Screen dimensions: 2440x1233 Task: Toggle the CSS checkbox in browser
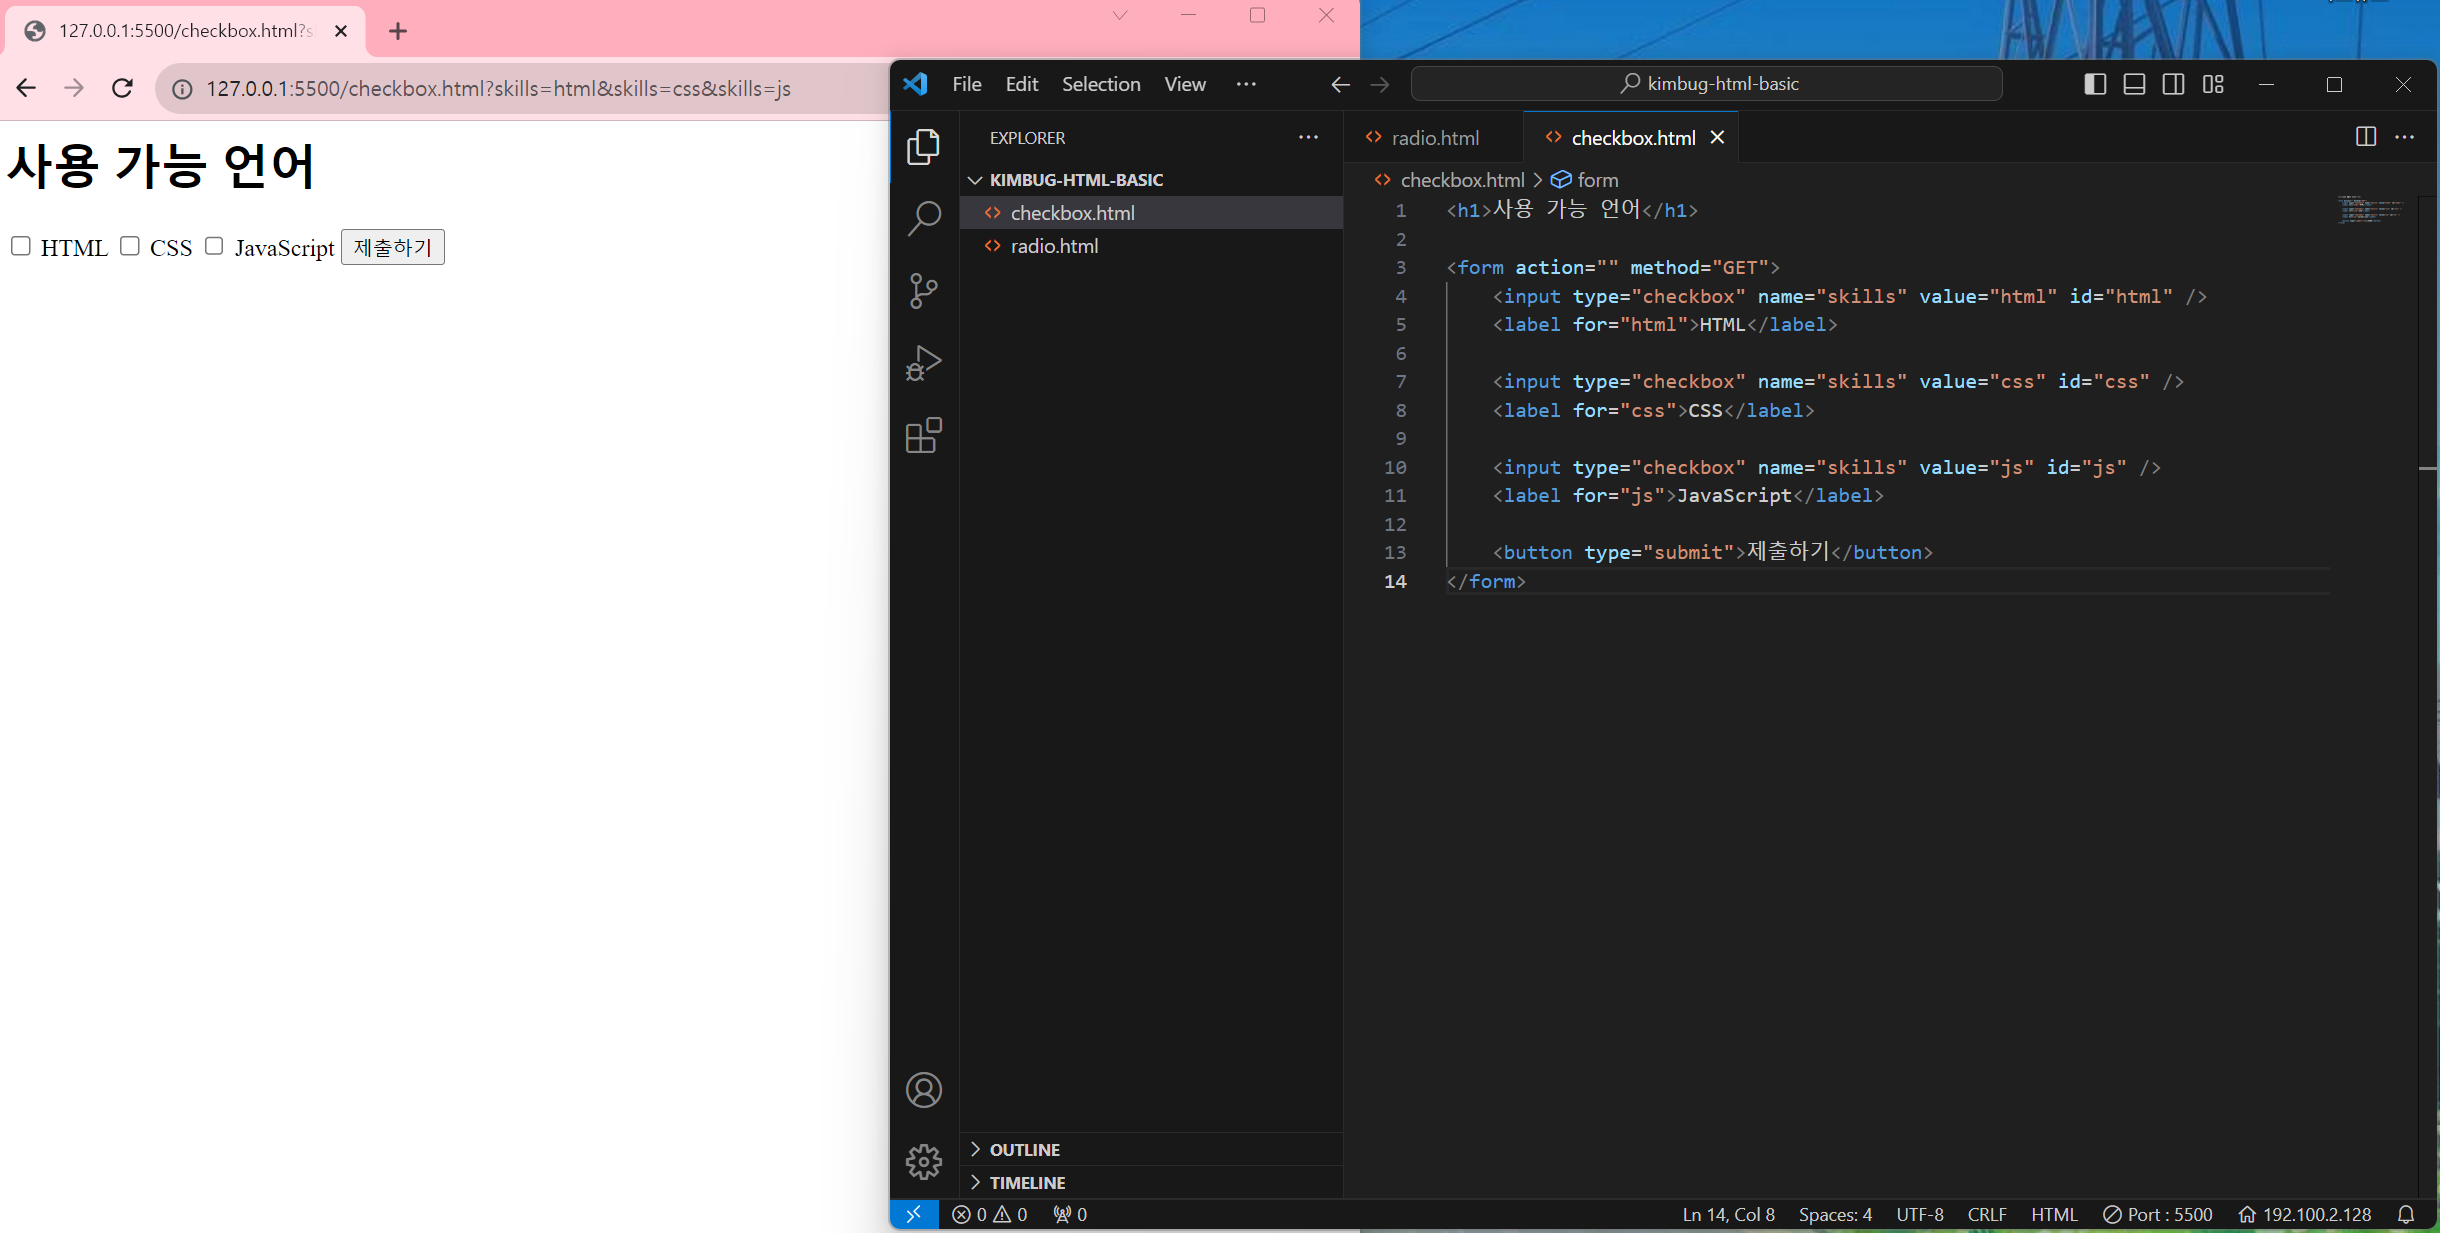pyautogui.click(x=129, y=245)
